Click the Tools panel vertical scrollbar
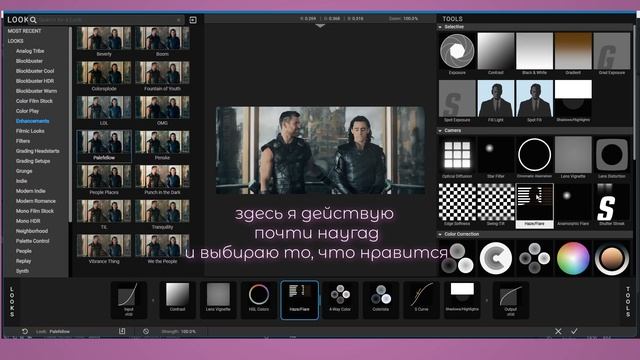The width and height of the screenshot is (640, 360). pos(634,92)
